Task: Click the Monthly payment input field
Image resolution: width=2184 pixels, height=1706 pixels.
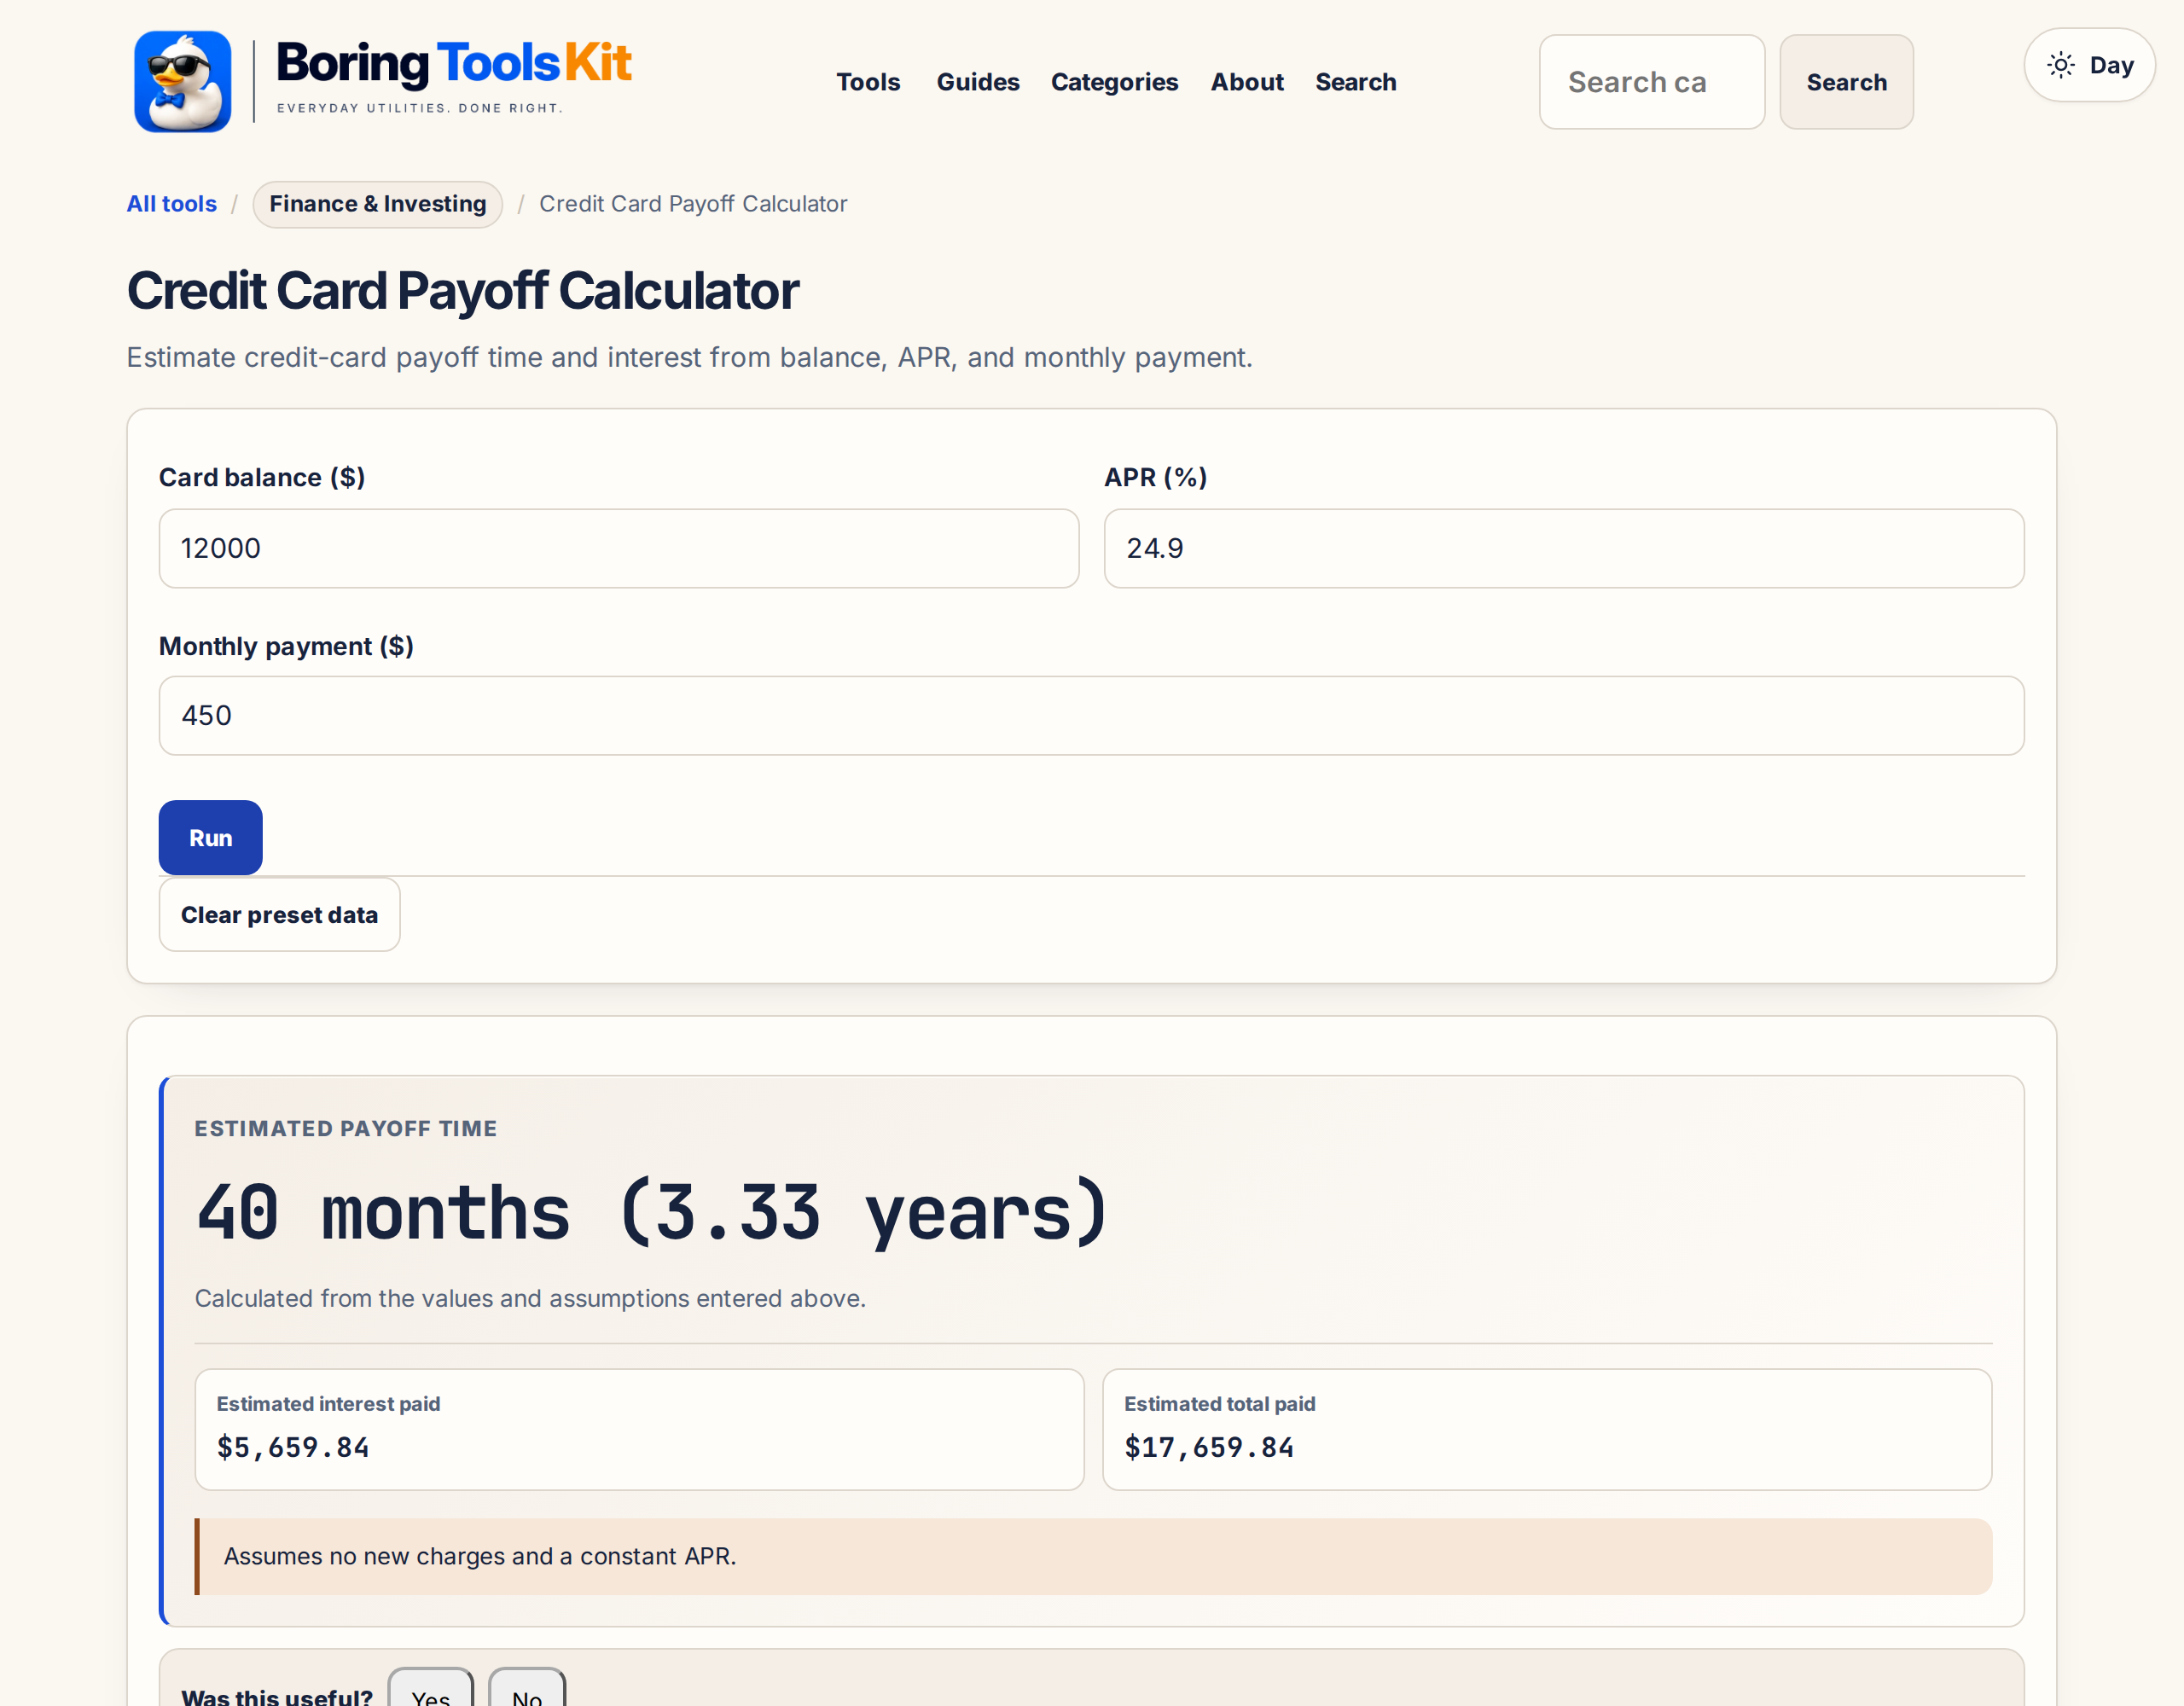Action: coord(1092,716)
